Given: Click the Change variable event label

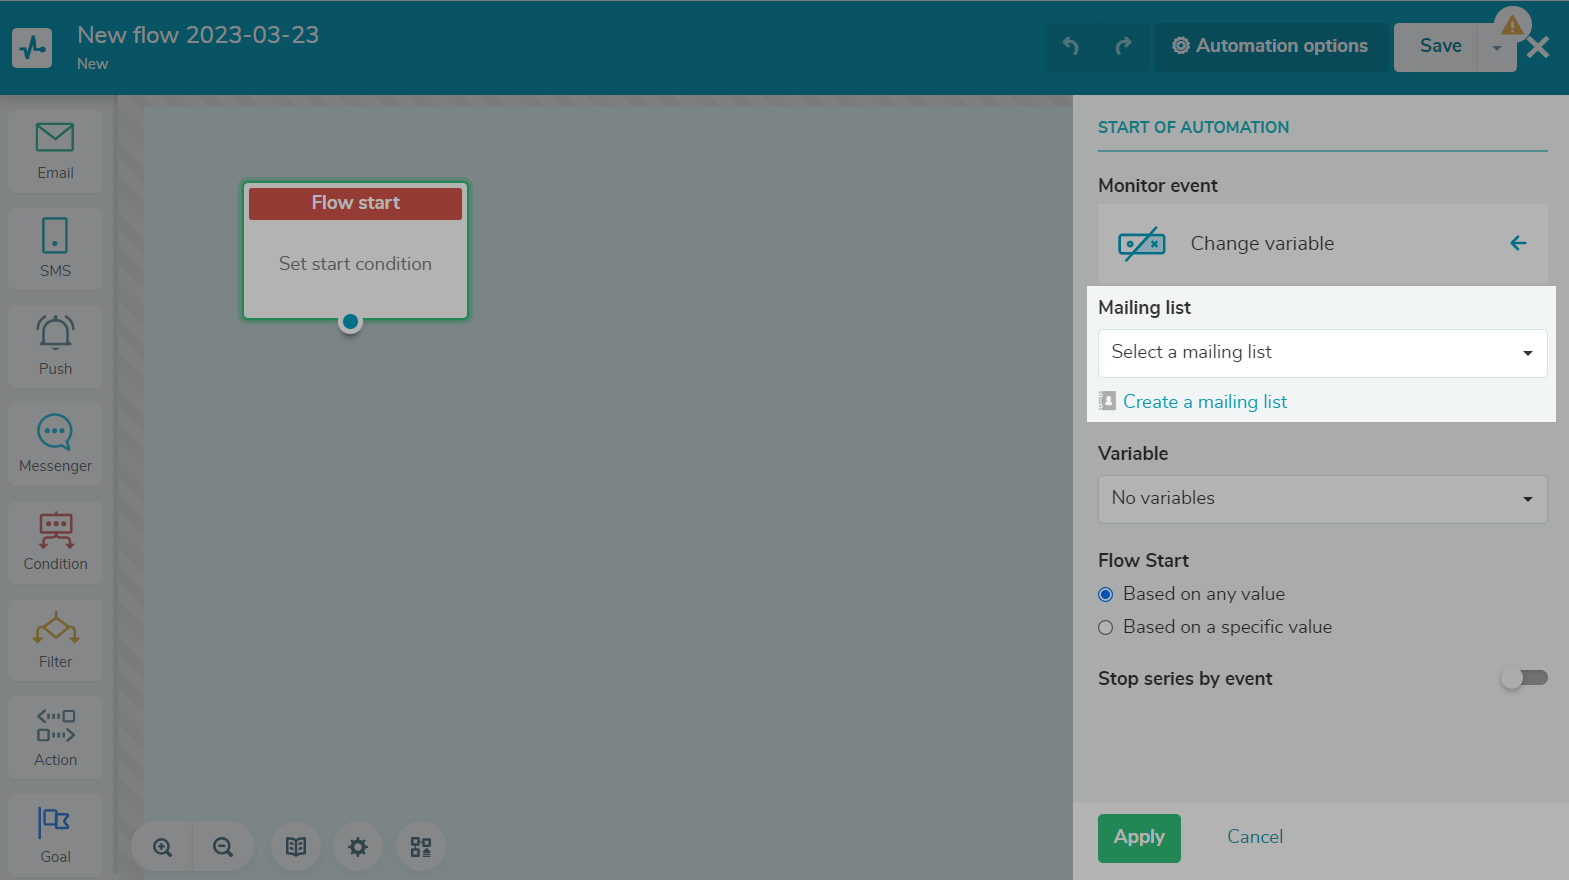Looking at the screenshot, I should coord(1262,243).
